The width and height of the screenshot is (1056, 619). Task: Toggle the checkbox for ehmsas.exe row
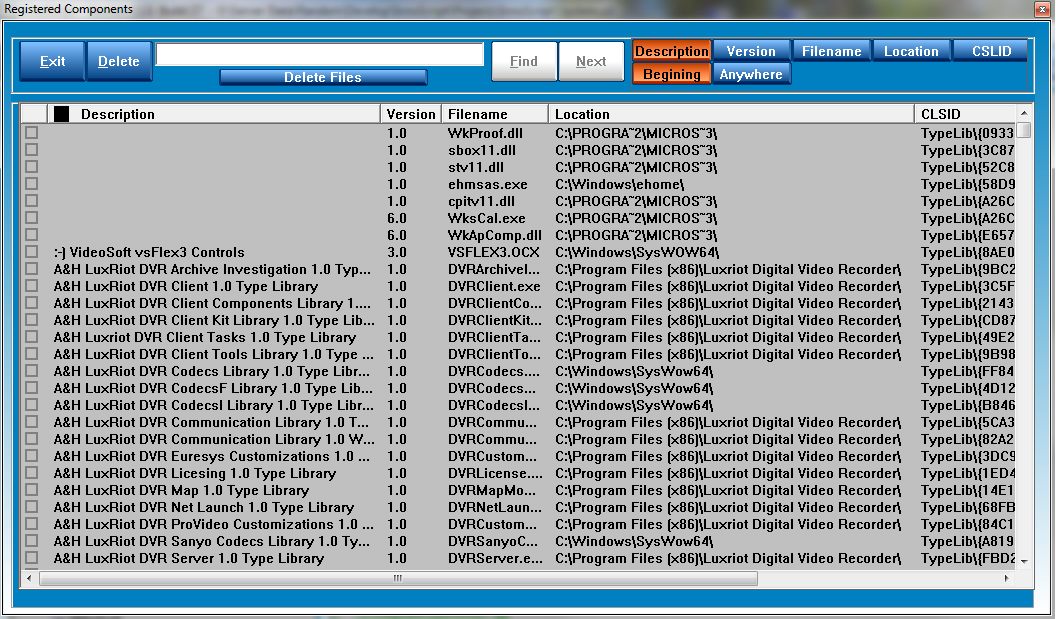[x=32, y=184]
